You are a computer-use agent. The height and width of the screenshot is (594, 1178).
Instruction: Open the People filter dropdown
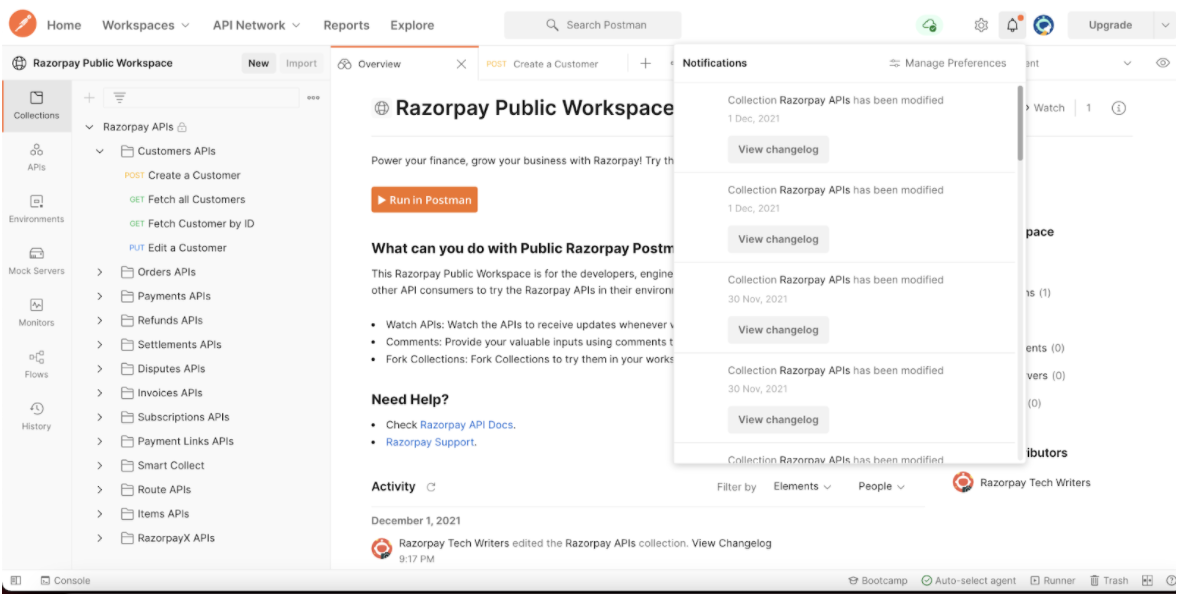[x=881, y=487]
